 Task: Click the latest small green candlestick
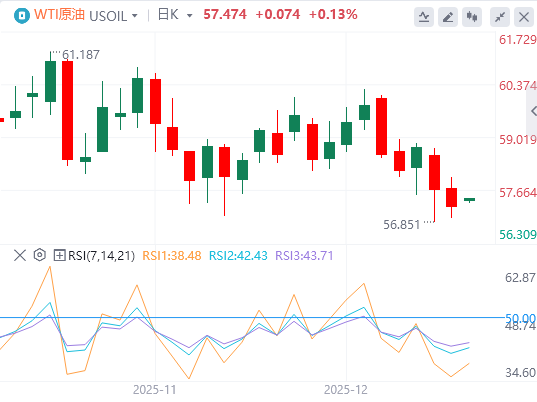(x=469, y=200)
